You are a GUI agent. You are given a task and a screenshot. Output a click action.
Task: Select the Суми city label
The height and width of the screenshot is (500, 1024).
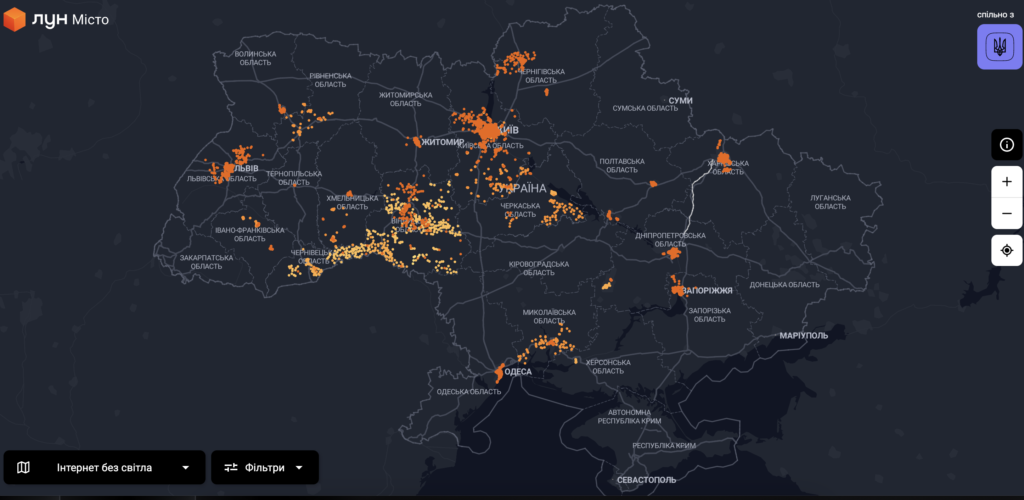tap(681, 100)
